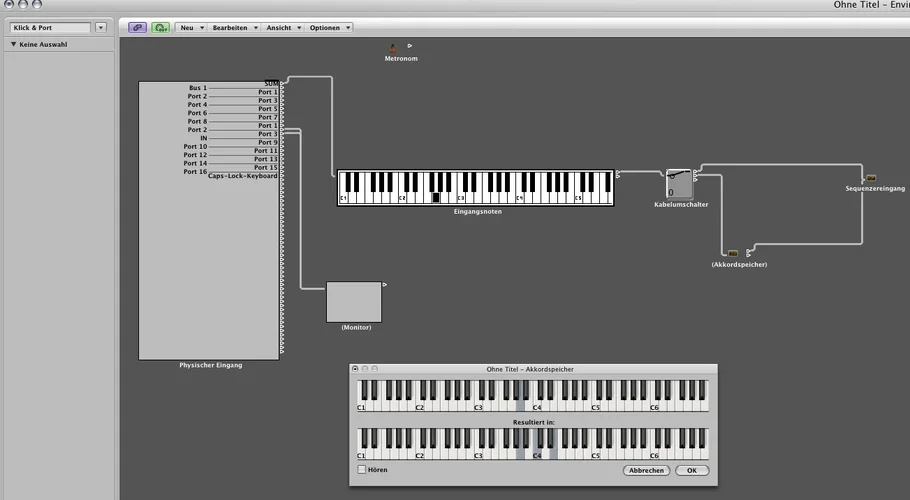910x500 pixels.
Task: Click the Akkordspeicher dialog zoom button
Action: click(374, 368)
